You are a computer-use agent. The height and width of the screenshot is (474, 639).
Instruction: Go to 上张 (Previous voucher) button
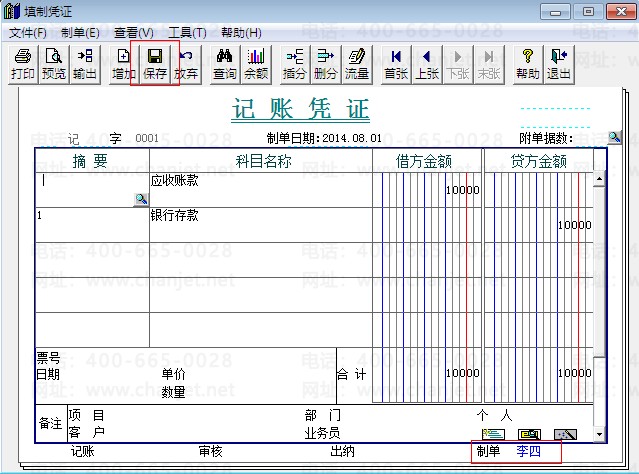427,64
